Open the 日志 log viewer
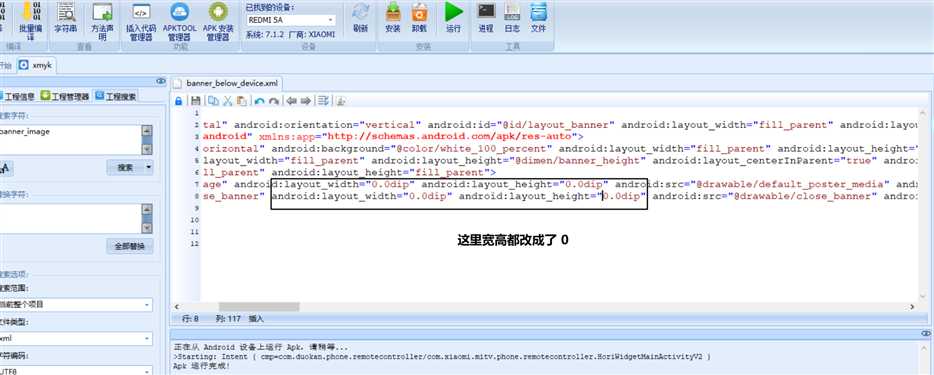934x375 pixels. pos(512,18)
